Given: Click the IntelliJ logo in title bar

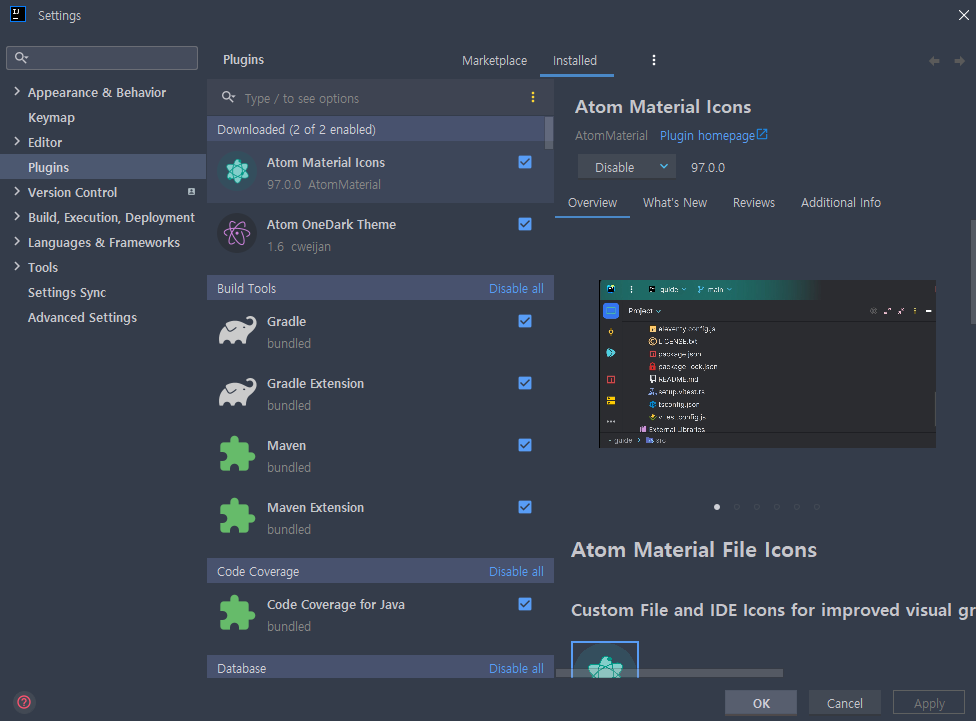Looking at the screenshot, I should pos(18,14).
